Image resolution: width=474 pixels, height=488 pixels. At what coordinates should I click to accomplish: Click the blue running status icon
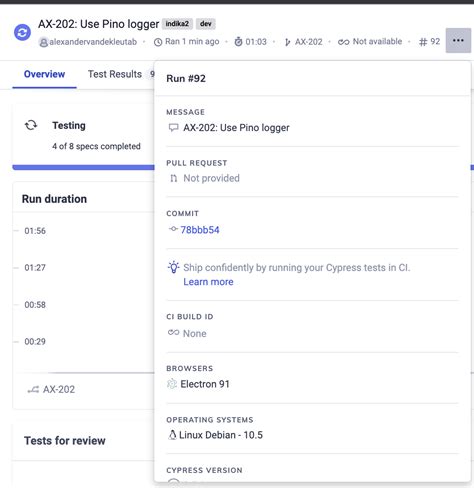(22, 33)
